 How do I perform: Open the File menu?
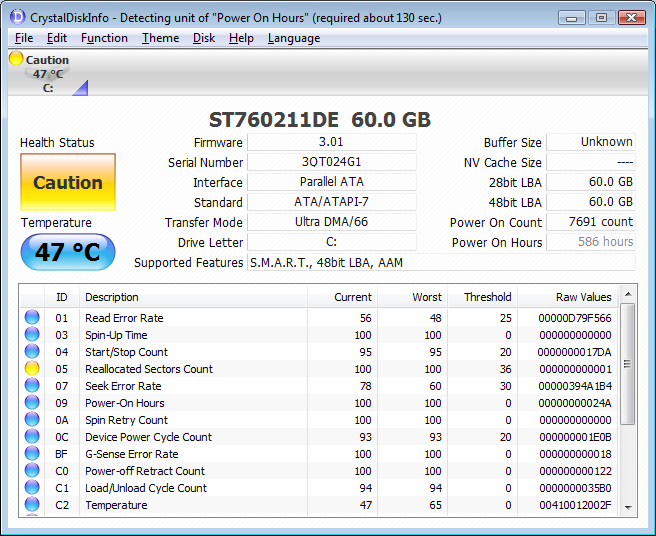(x=24, y=38)
